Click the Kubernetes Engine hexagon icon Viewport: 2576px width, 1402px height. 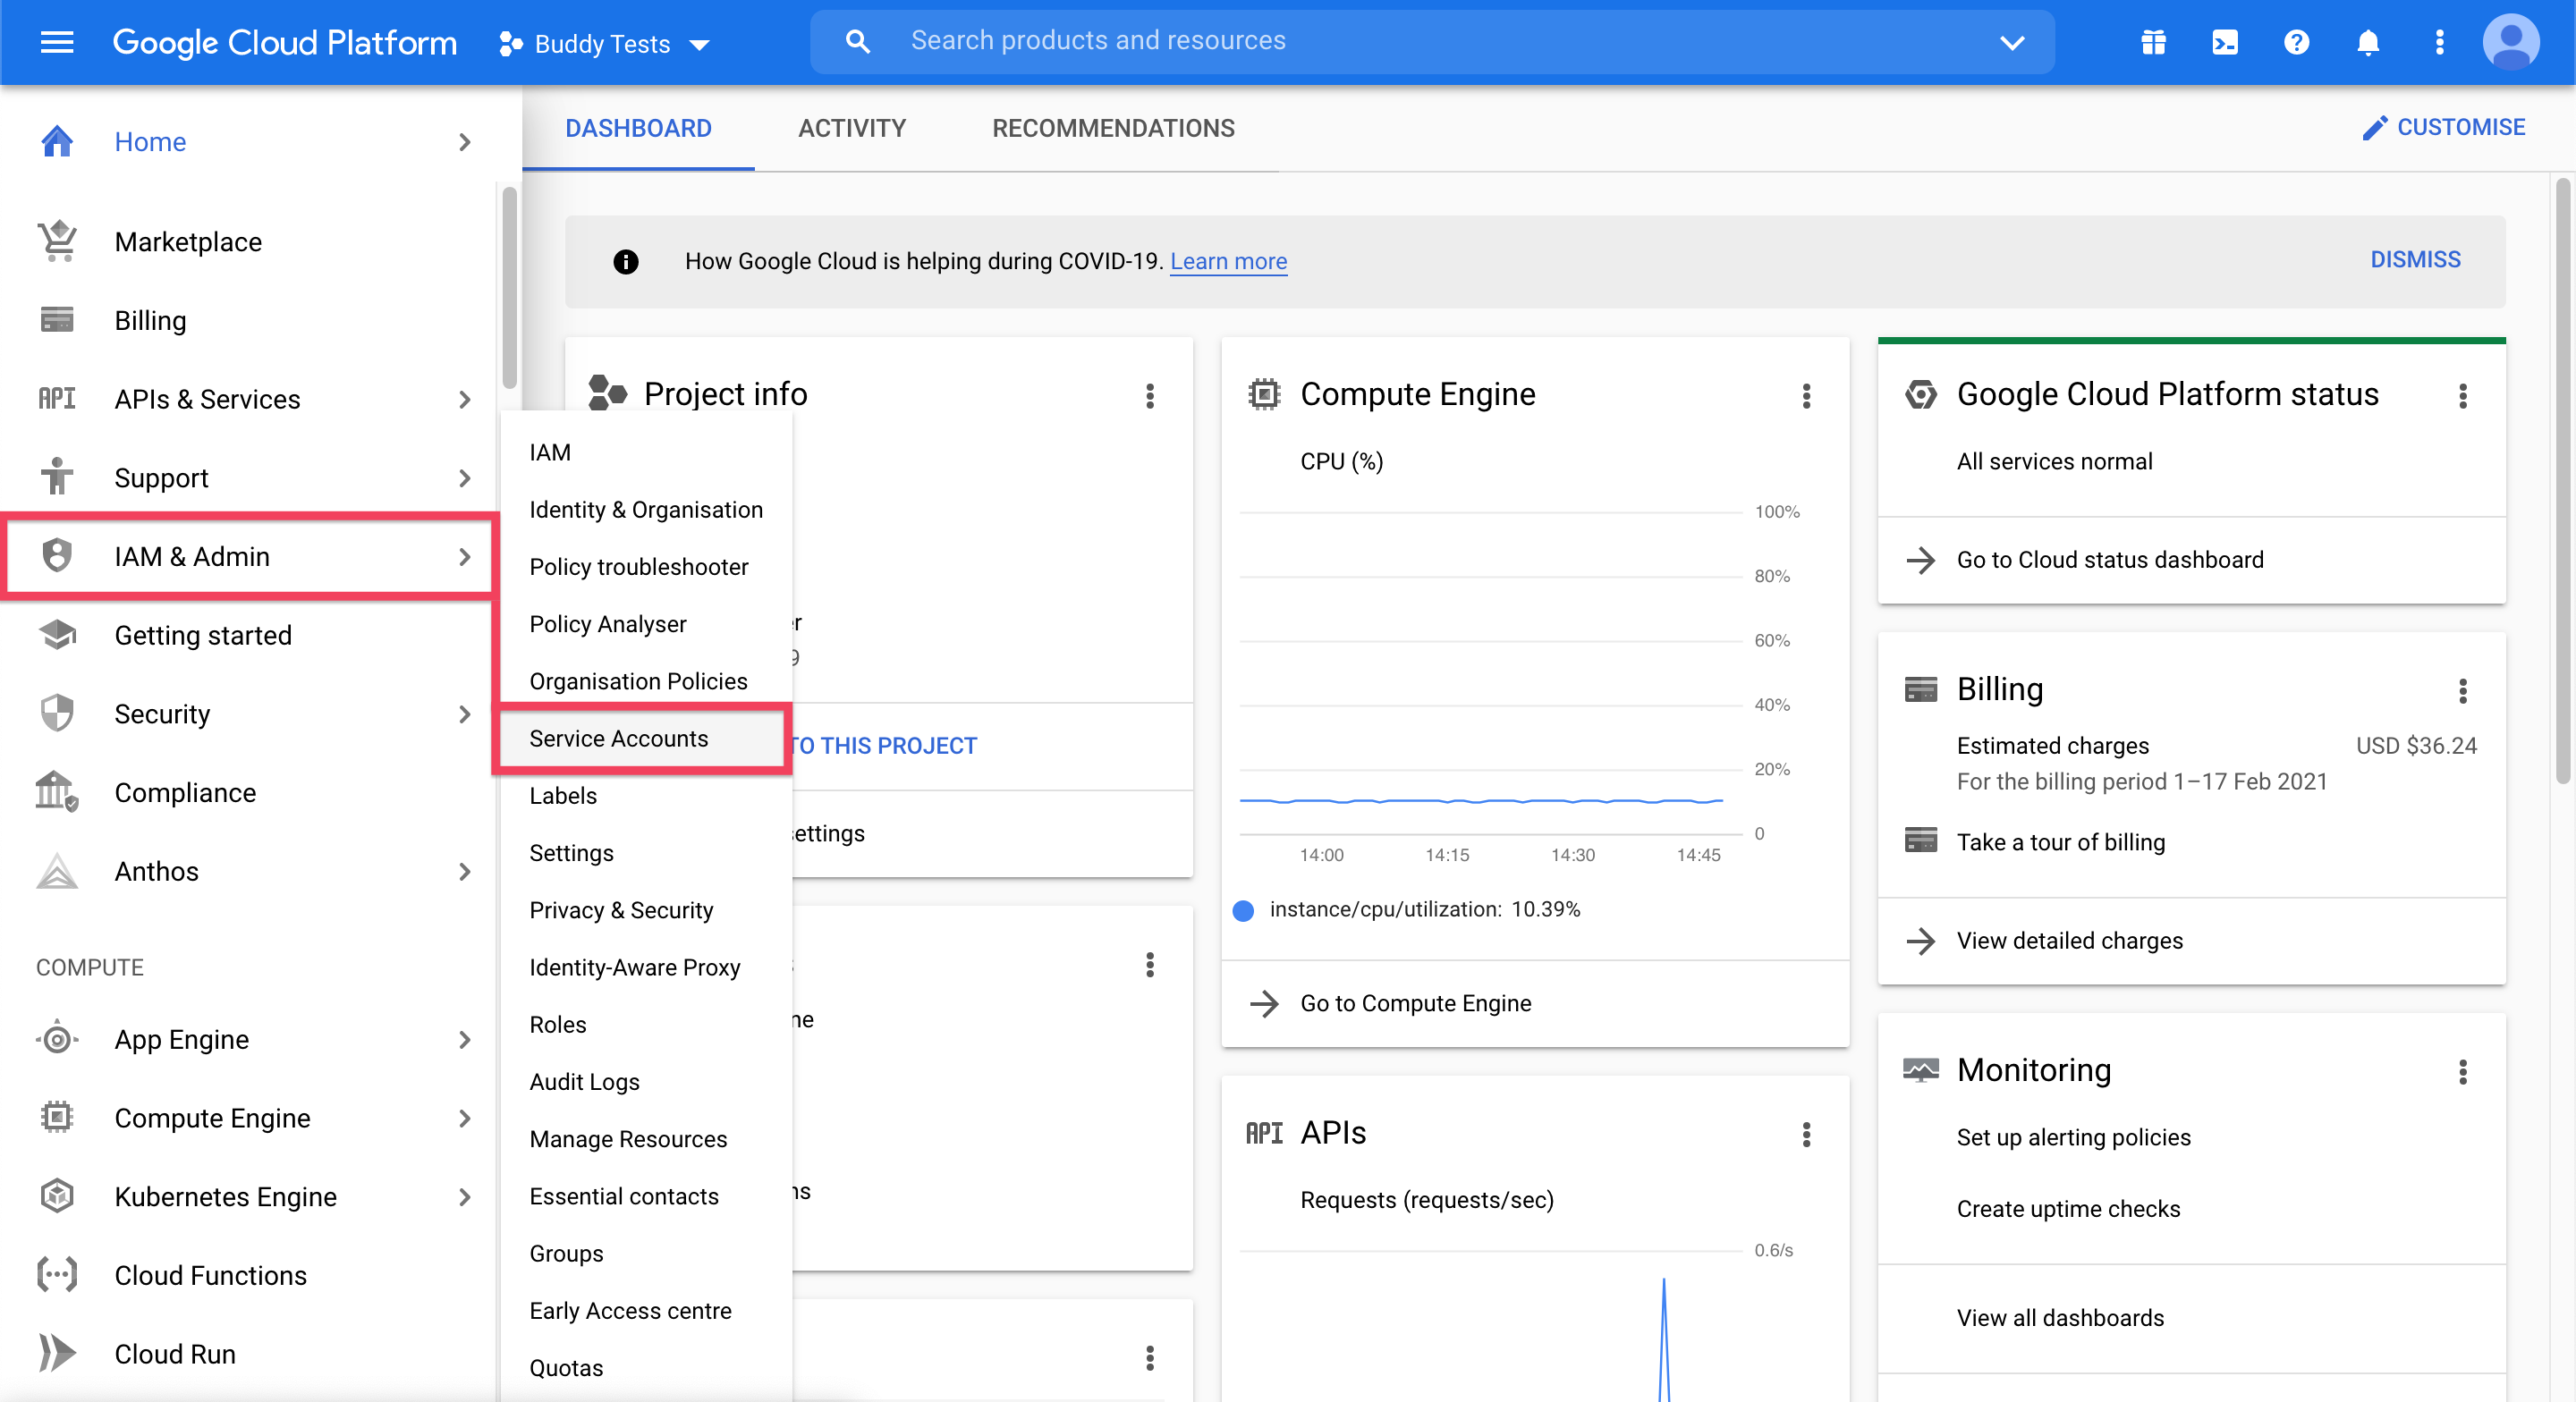[57, 1196]
